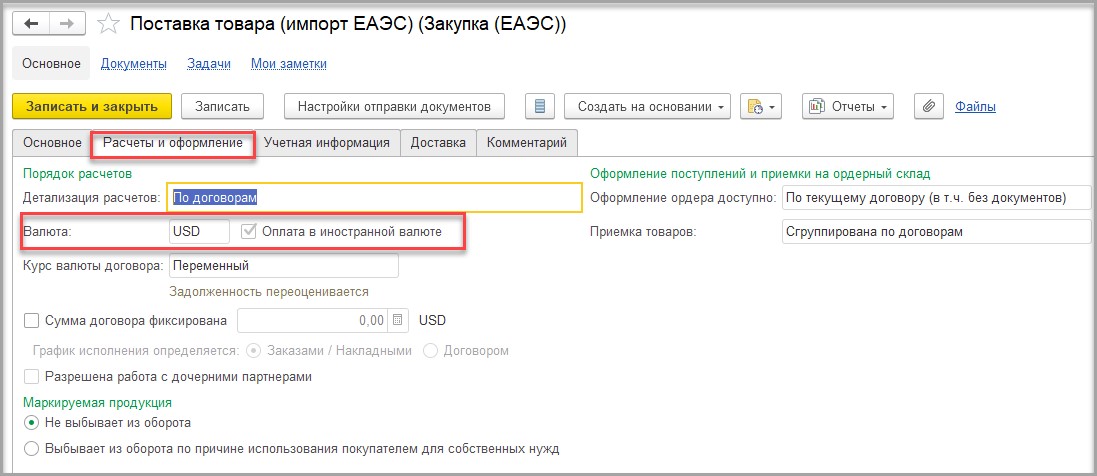Screen dimensions: 1097x476
Task: Click the Оформление ордера доступно field
Action: point(937,197)
